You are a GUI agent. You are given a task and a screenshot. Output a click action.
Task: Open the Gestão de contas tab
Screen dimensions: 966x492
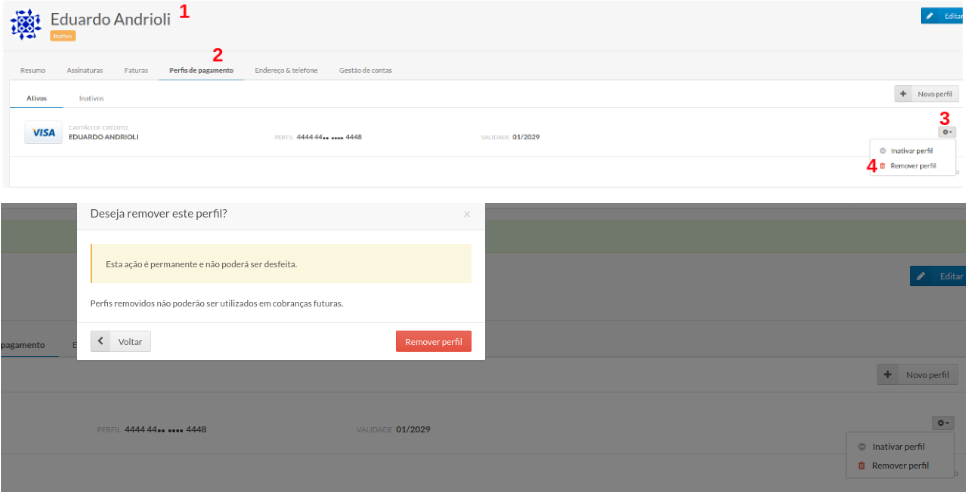click(x=365, y=71)
